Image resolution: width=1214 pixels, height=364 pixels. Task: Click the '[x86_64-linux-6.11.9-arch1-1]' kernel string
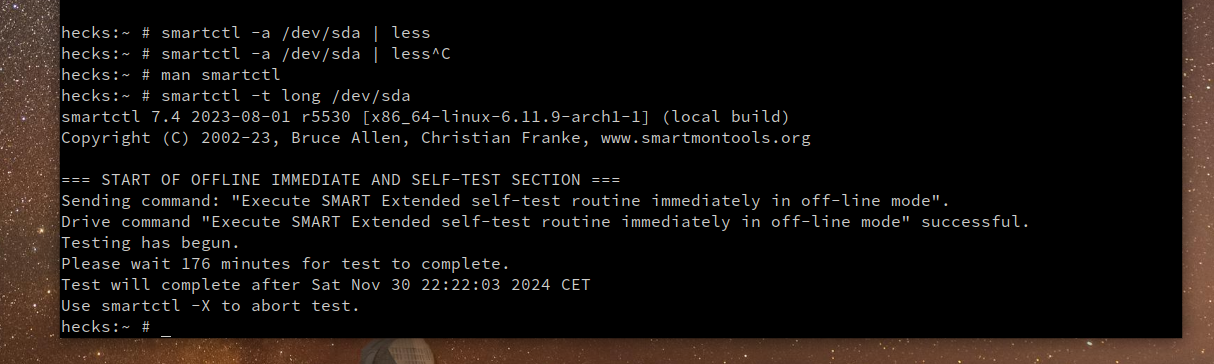point(506,117)
